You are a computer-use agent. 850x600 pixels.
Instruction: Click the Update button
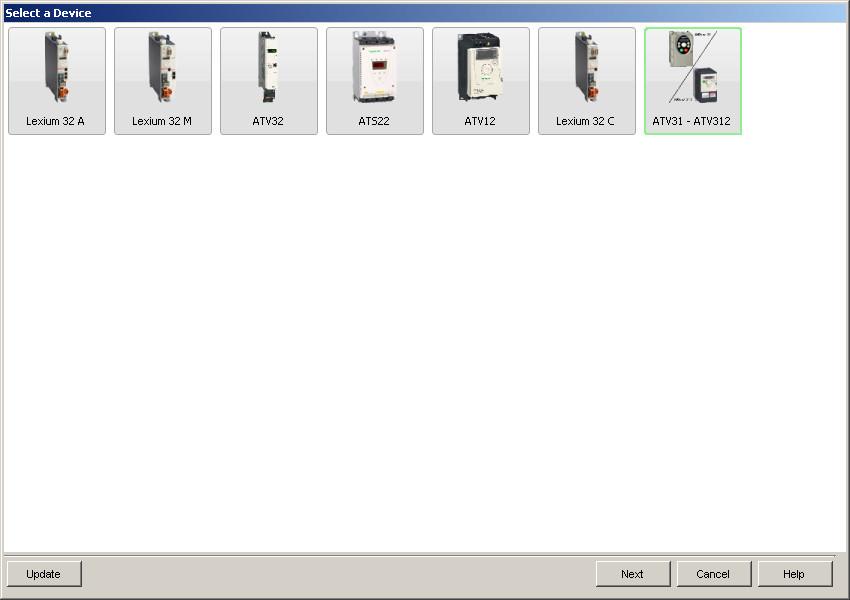tap(44, 573)
